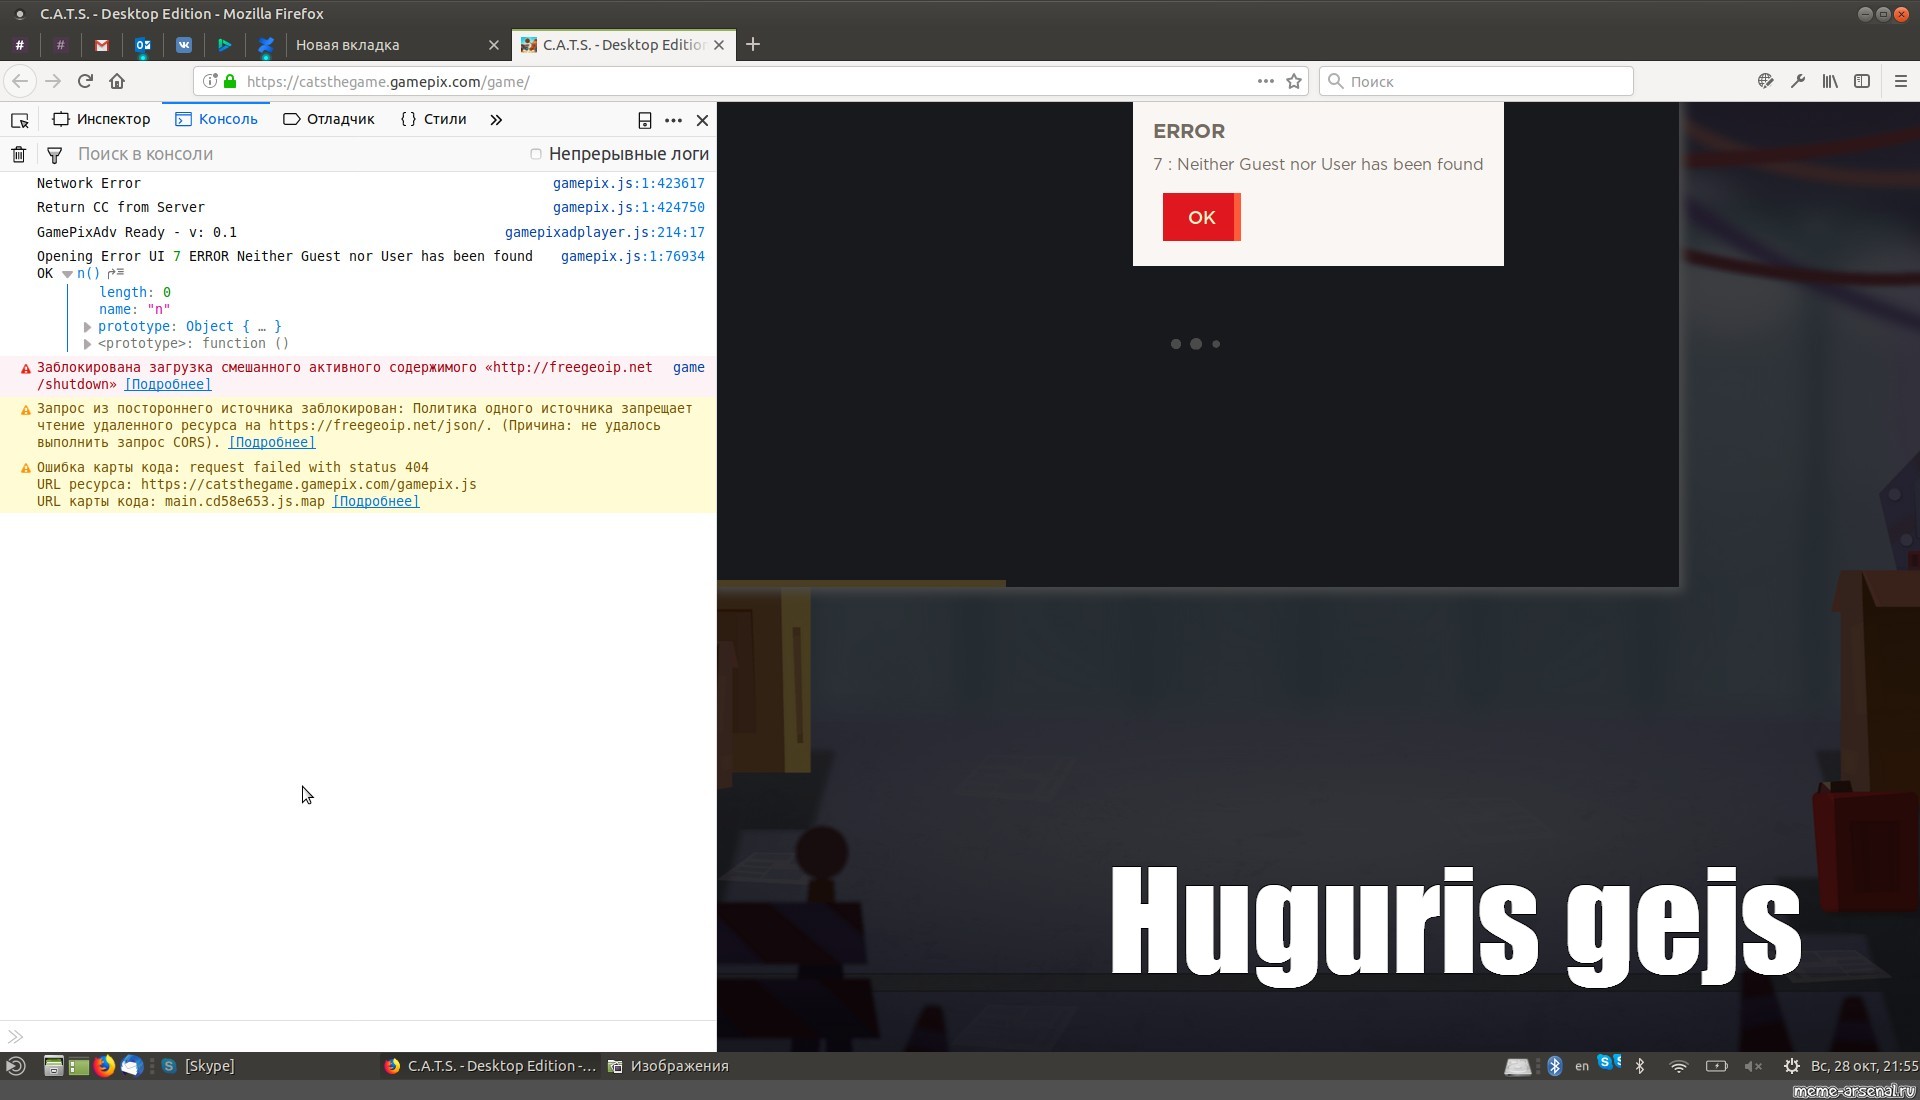Viewport: 1920px width, 1100px height.
Task: Expand the prototype Object entry
Action: (86, 326)
